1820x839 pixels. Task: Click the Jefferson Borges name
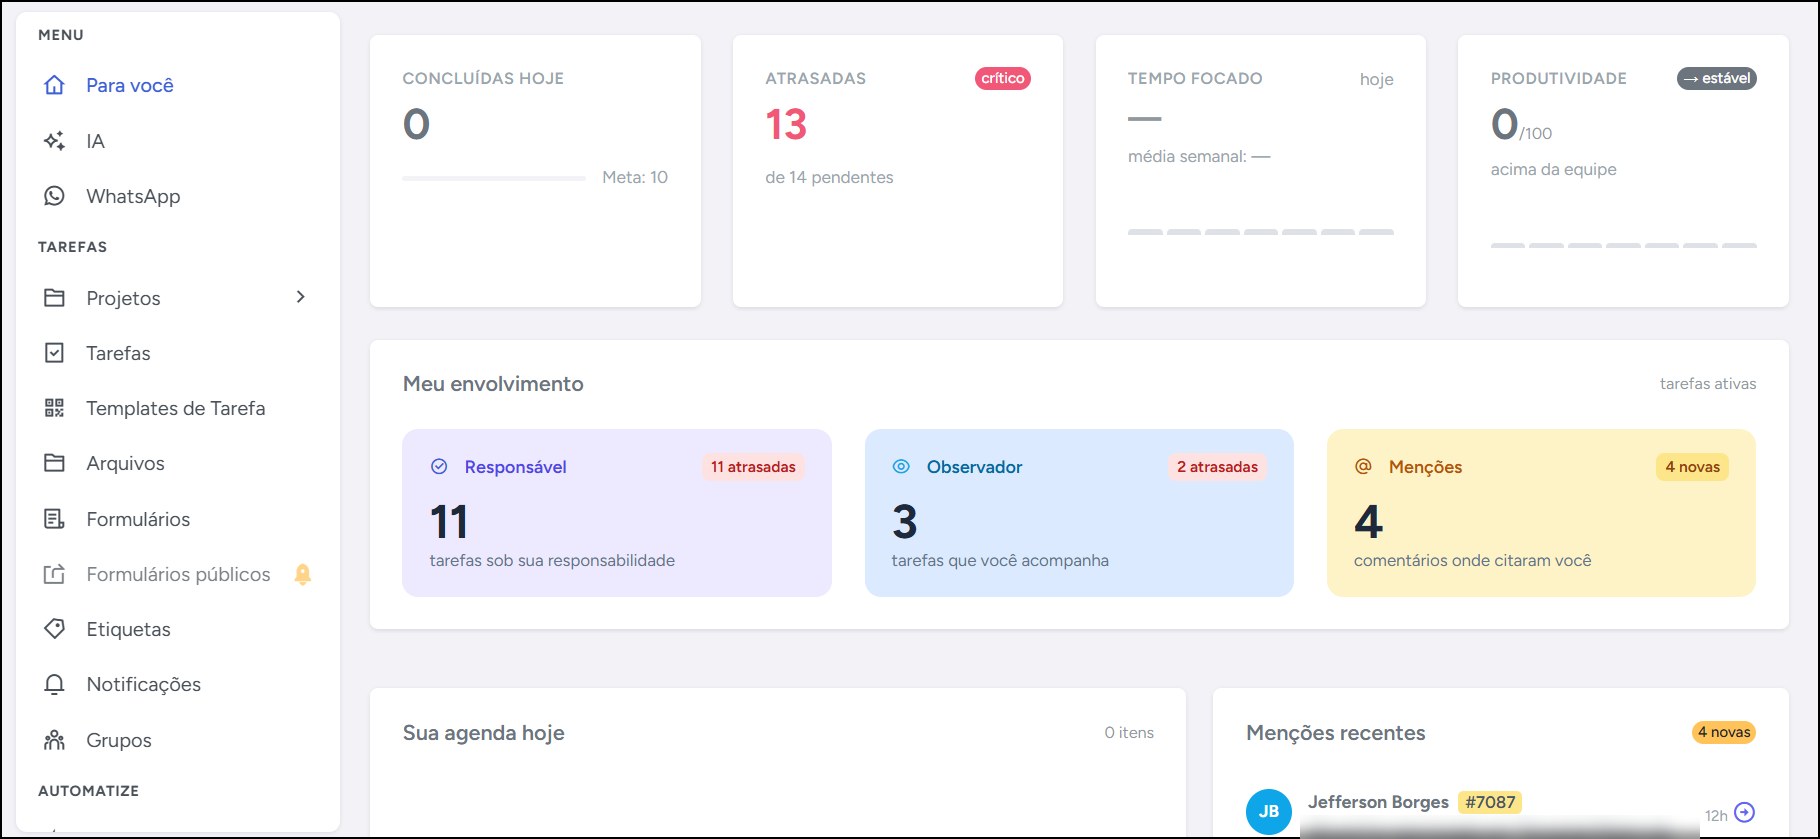(x=1378, y=802)
